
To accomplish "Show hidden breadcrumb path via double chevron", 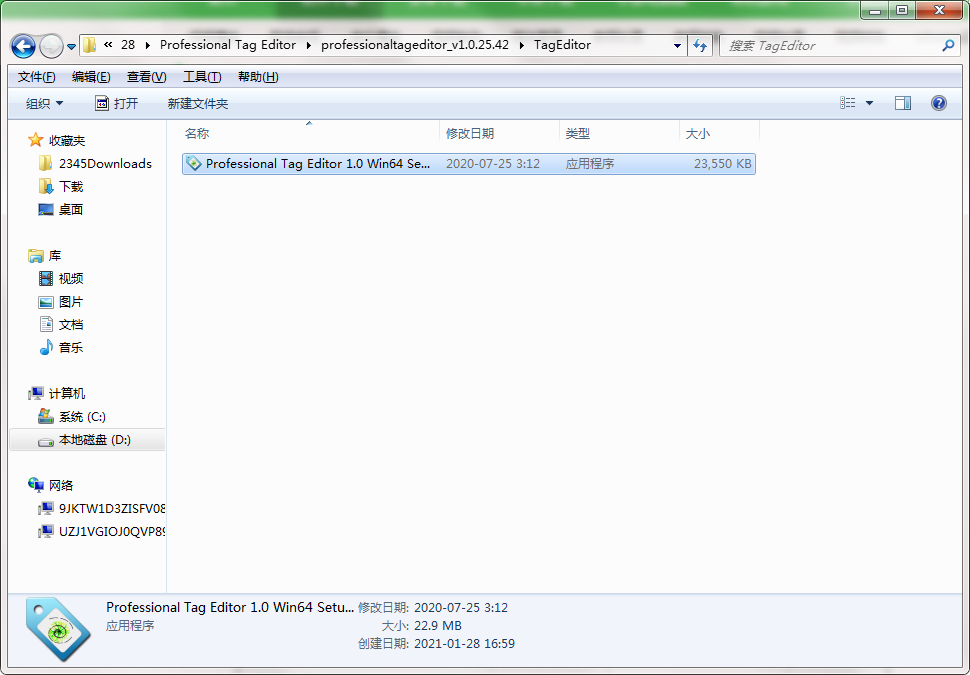I will 108,45.
